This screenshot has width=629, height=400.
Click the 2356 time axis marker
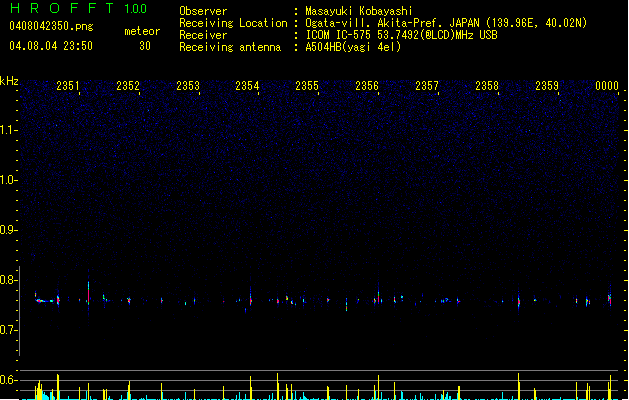[x=367, y=86]
